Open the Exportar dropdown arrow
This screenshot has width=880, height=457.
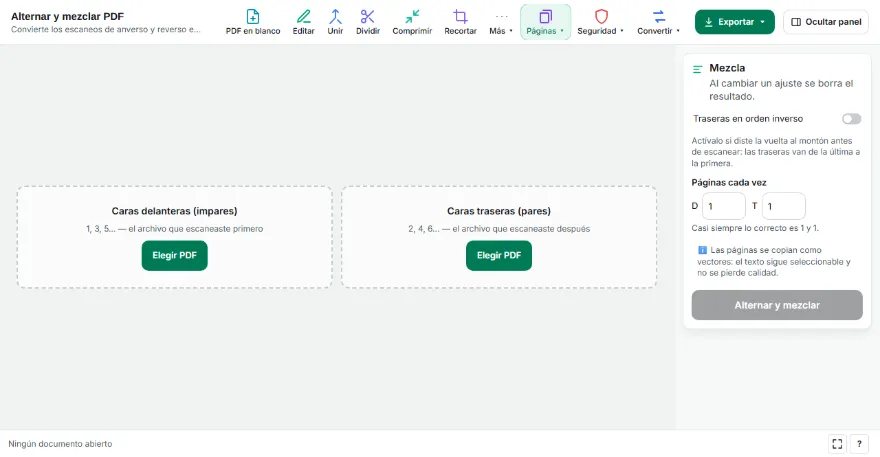click(763, 22)
